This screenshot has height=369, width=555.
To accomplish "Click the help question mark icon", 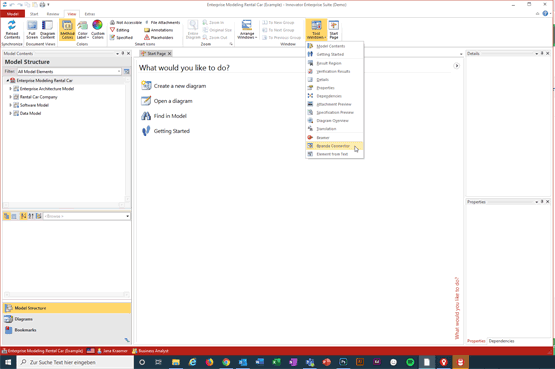I will 545,13.
